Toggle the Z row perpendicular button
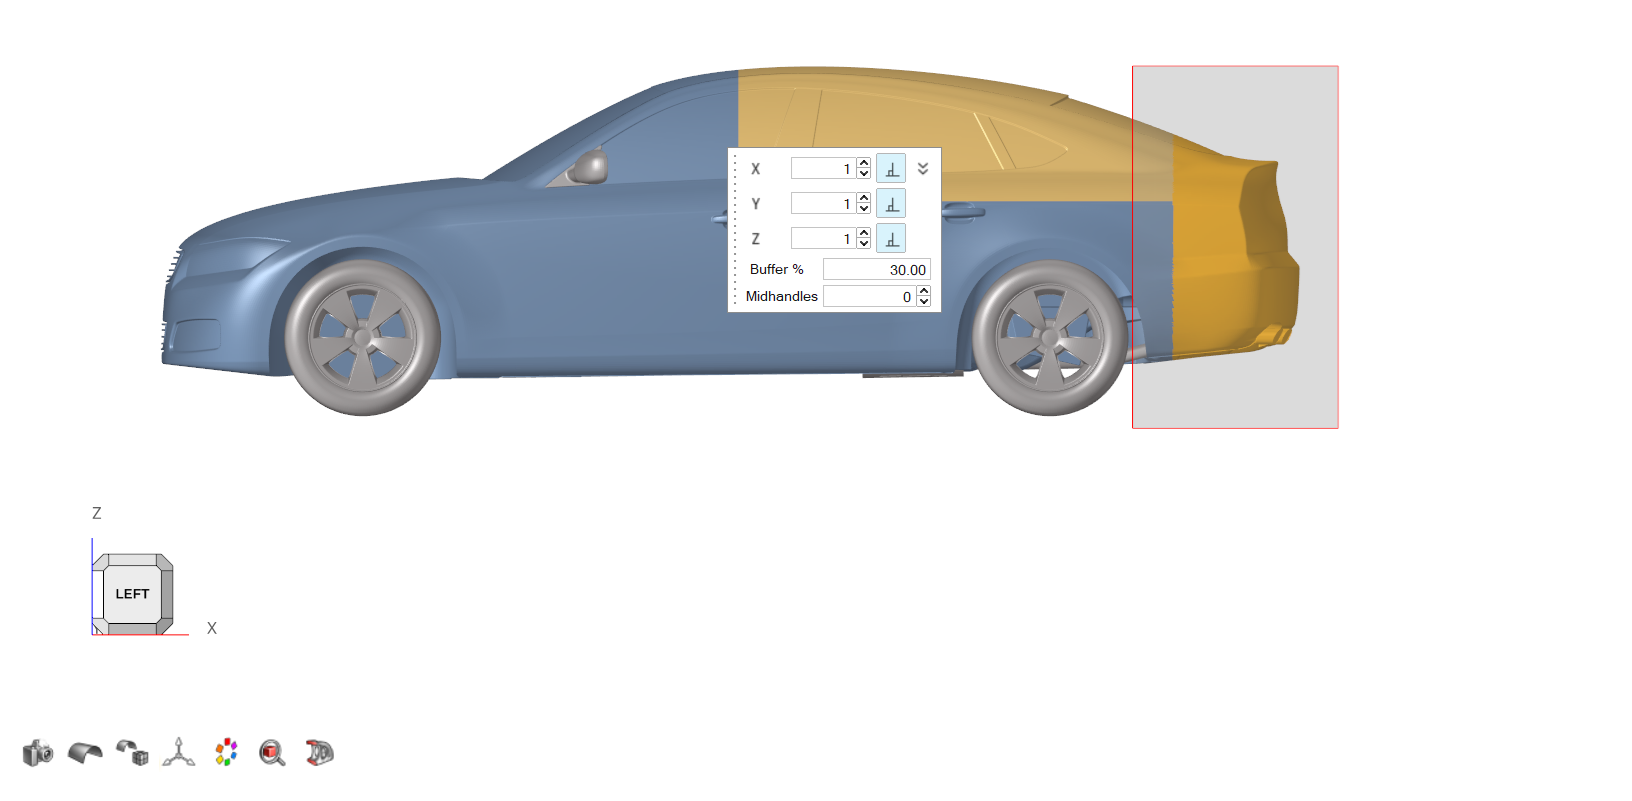 pos(891,238)
